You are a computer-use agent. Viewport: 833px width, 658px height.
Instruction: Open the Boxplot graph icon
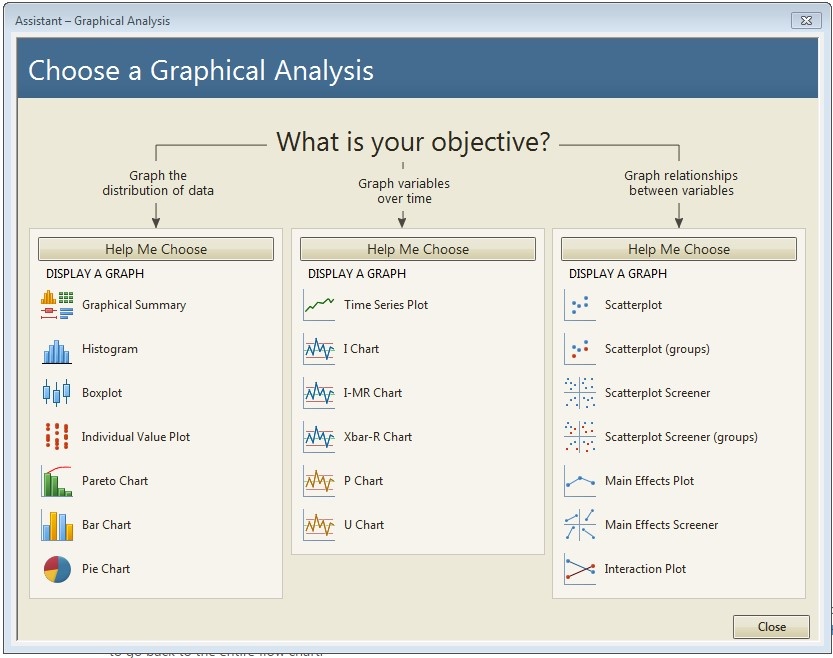coord(57,393)
